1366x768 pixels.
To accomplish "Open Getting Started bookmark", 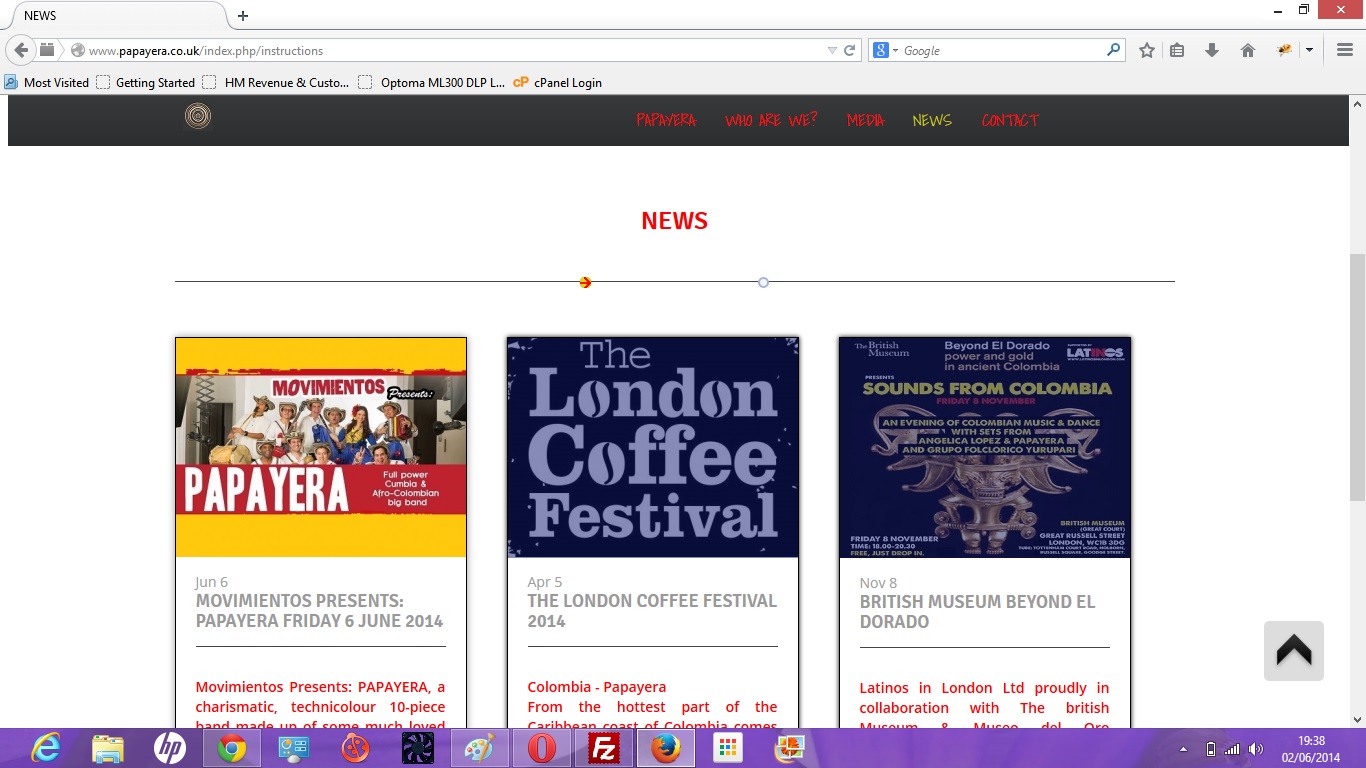I will [x=146, y=82].
